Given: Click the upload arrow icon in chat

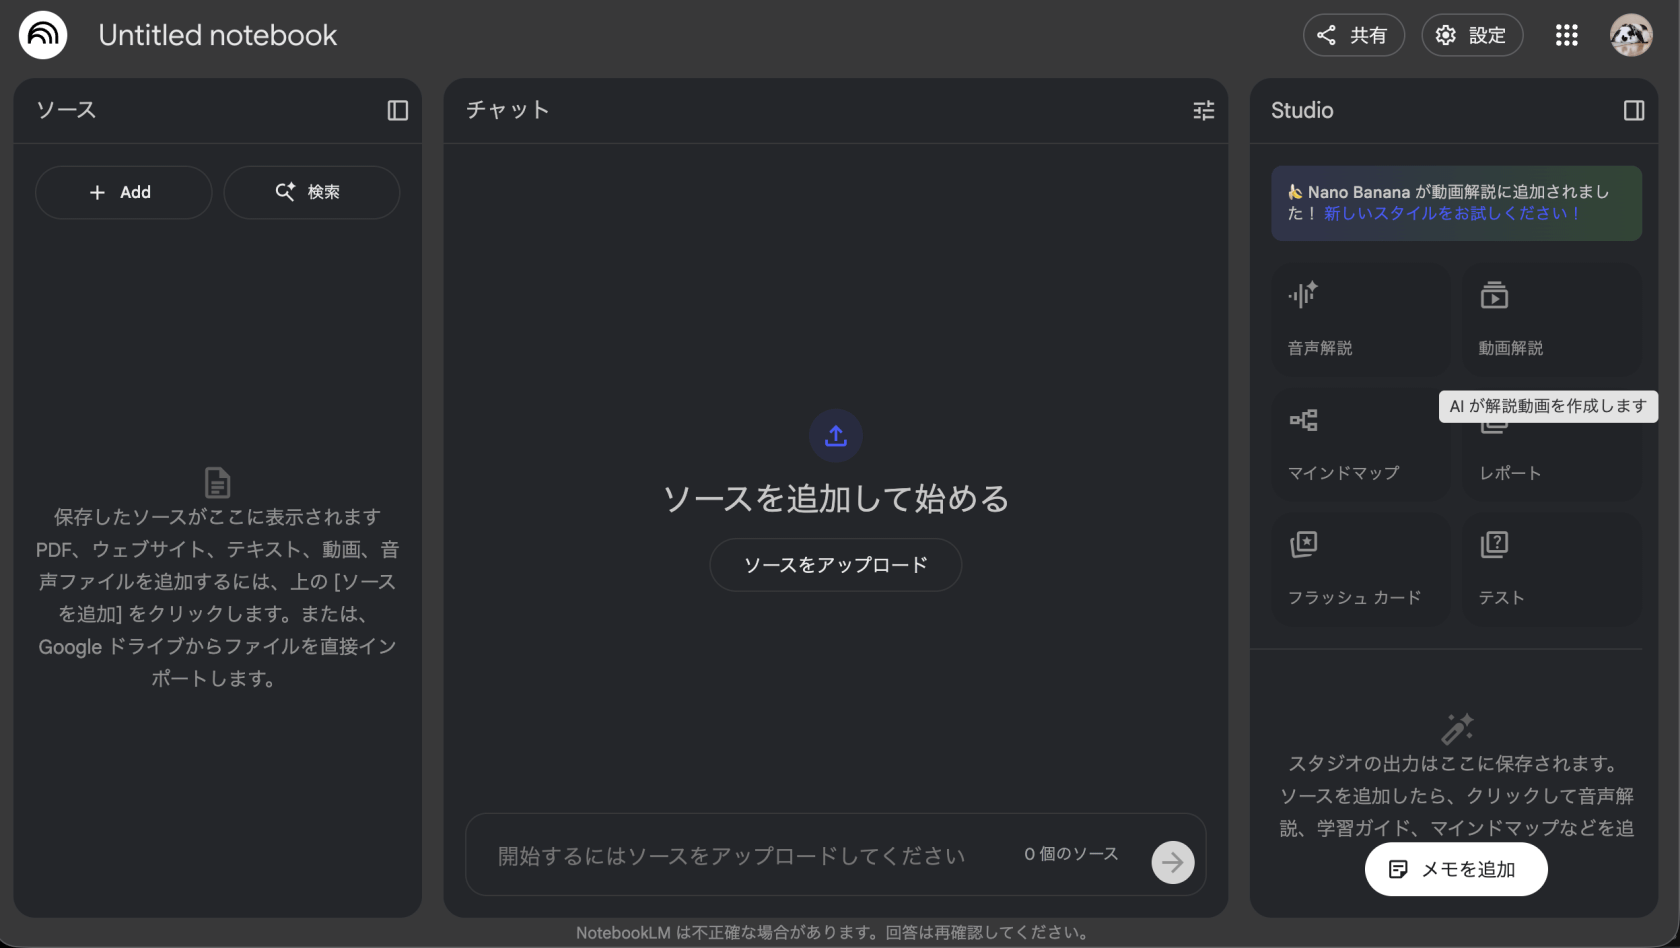Looking at the screenshot, I should tap(835, 436).
